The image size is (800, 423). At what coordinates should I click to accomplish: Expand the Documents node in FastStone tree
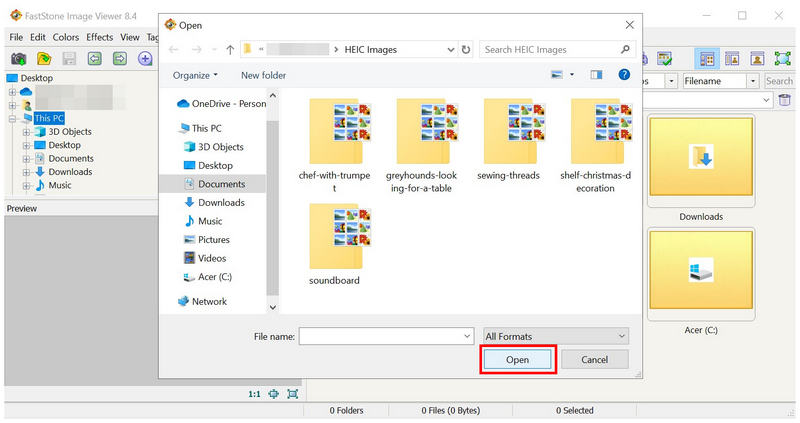(x=26, y=159)
